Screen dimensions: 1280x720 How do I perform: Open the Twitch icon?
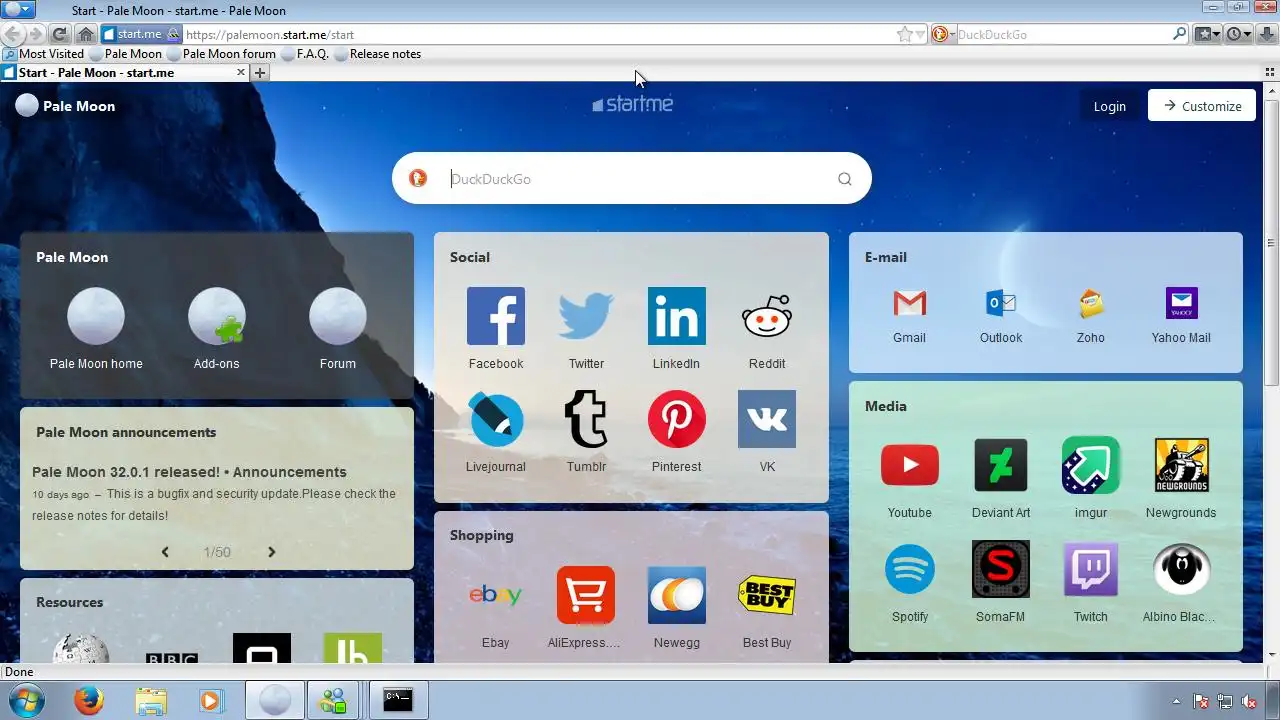pyautogui.click(x=1091, y=569)
